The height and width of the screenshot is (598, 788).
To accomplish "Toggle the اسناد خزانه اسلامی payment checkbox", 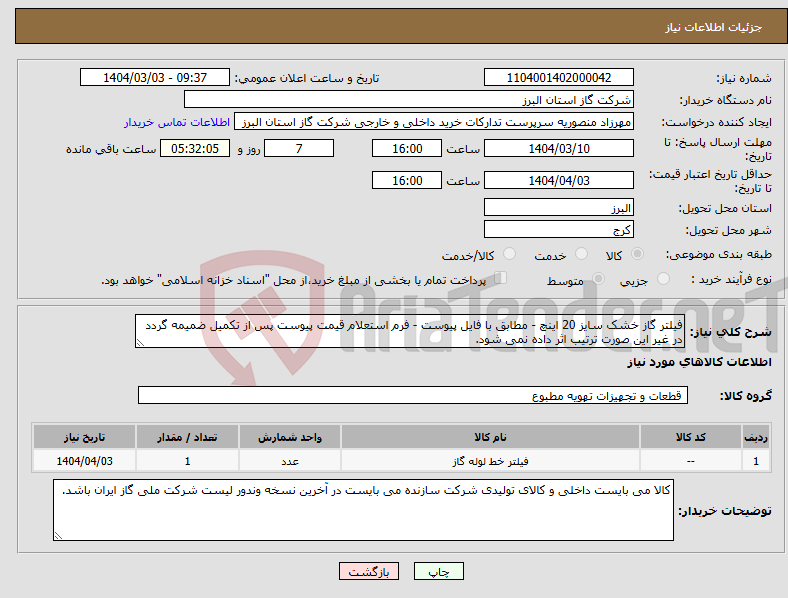I will pos(501,278).
